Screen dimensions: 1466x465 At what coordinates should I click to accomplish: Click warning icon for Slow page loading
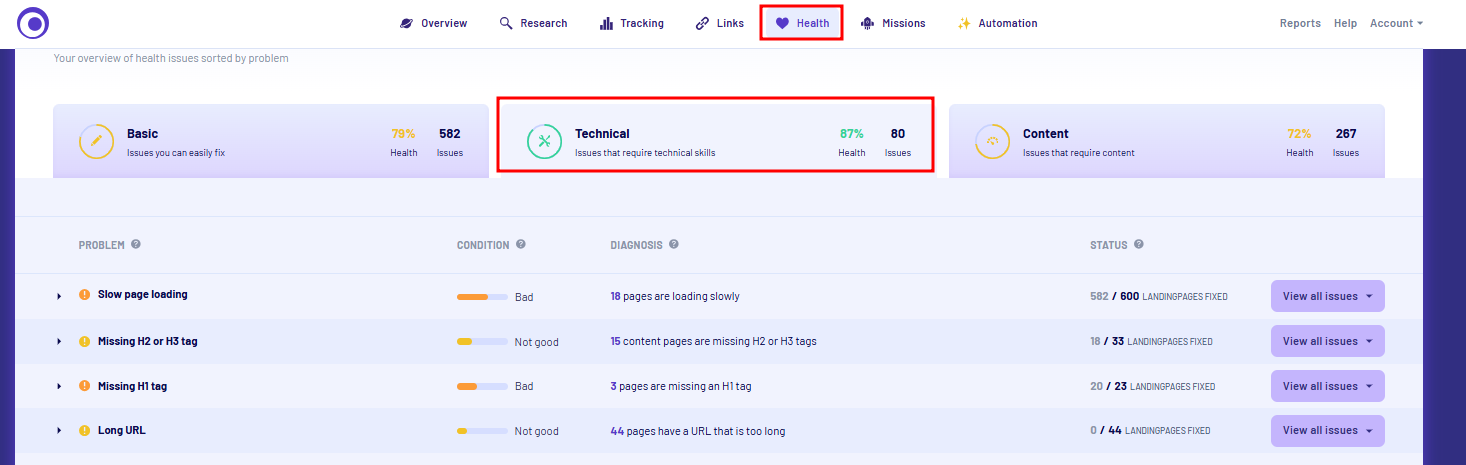tap(85, 295)
